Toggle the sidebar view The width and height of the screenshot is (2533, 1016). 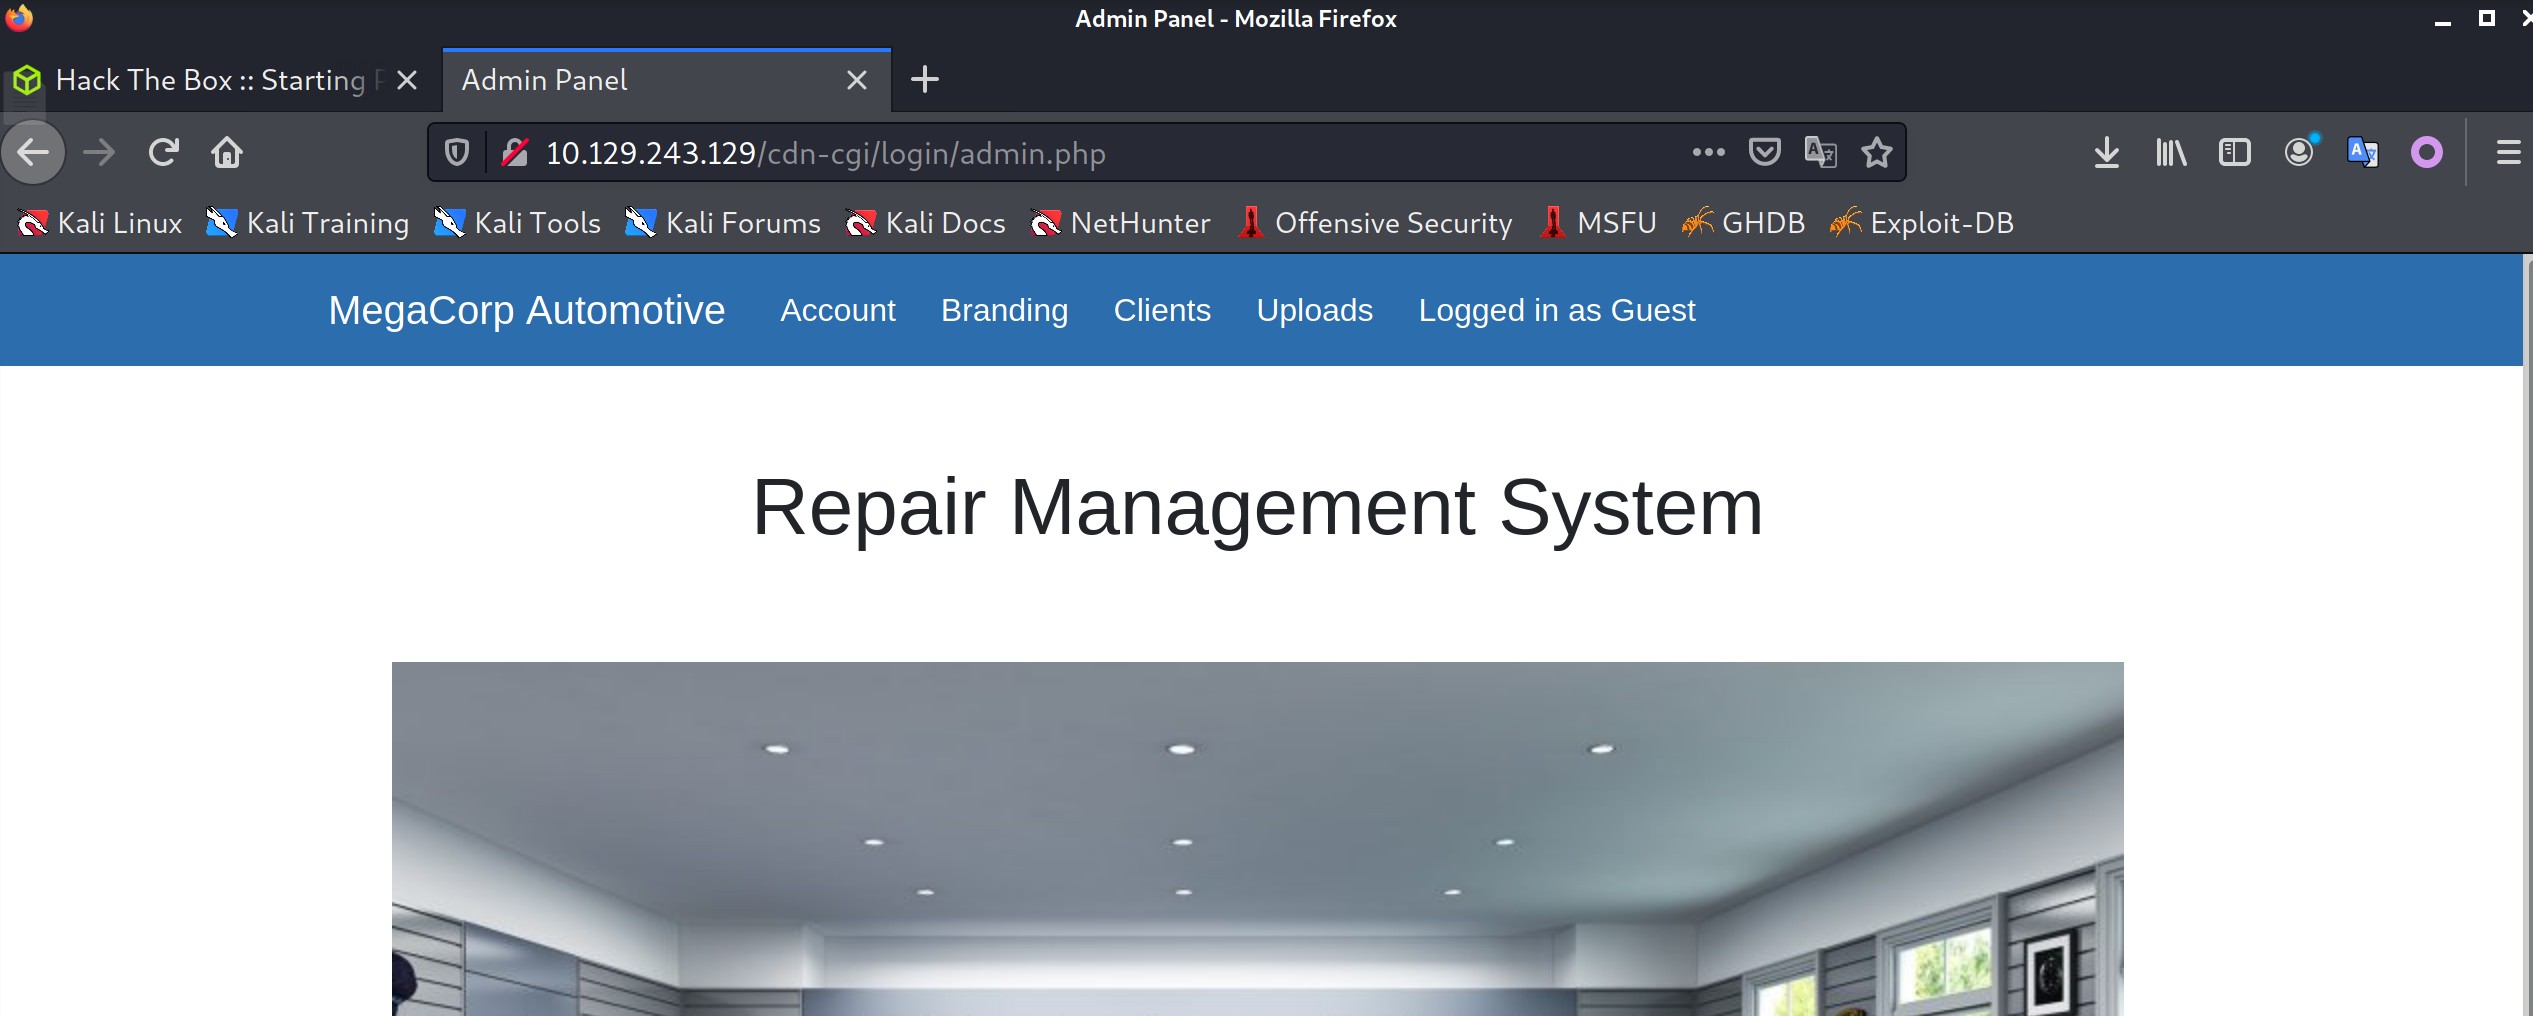pos(2234,153)
